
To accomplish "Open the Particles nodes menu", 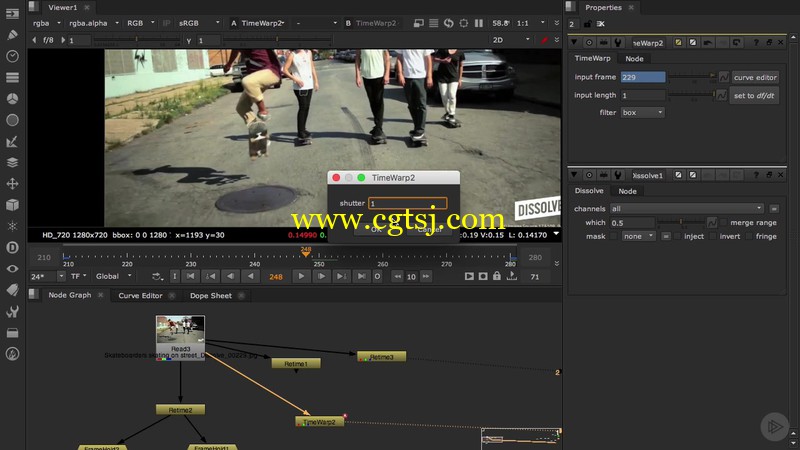I will point(12,226).
